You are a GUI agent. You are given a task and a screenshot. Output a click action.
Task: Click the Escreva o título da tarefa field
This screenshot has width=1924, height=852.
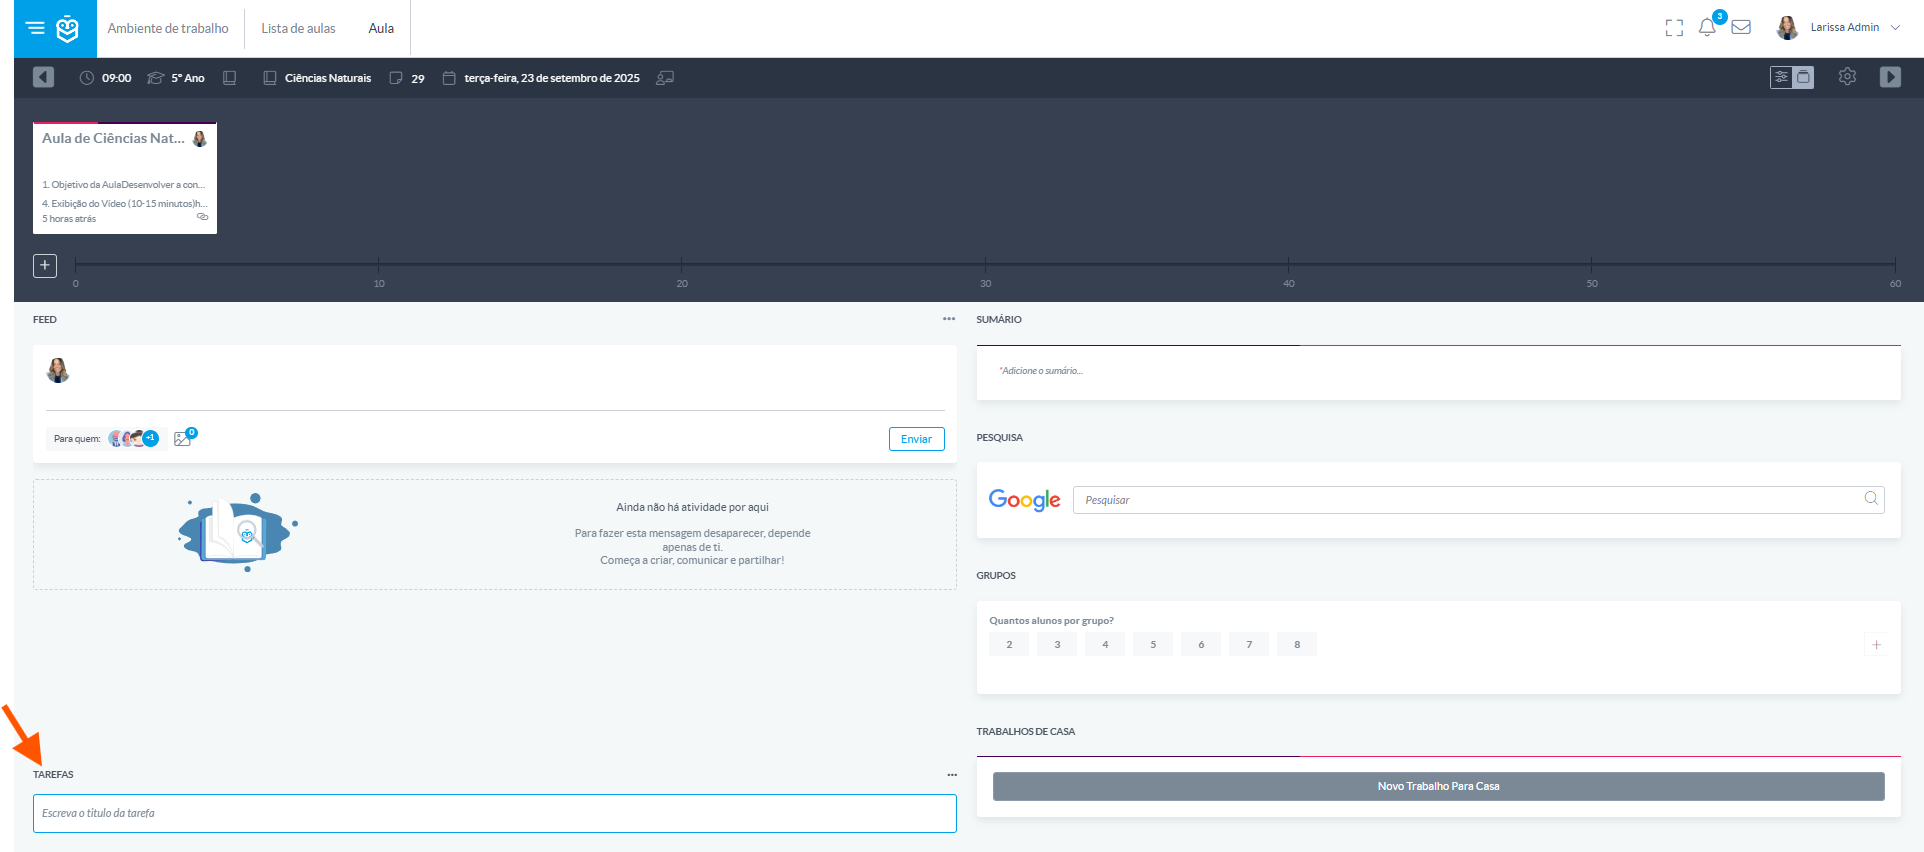pyautogui.click(x=495, y=813)
